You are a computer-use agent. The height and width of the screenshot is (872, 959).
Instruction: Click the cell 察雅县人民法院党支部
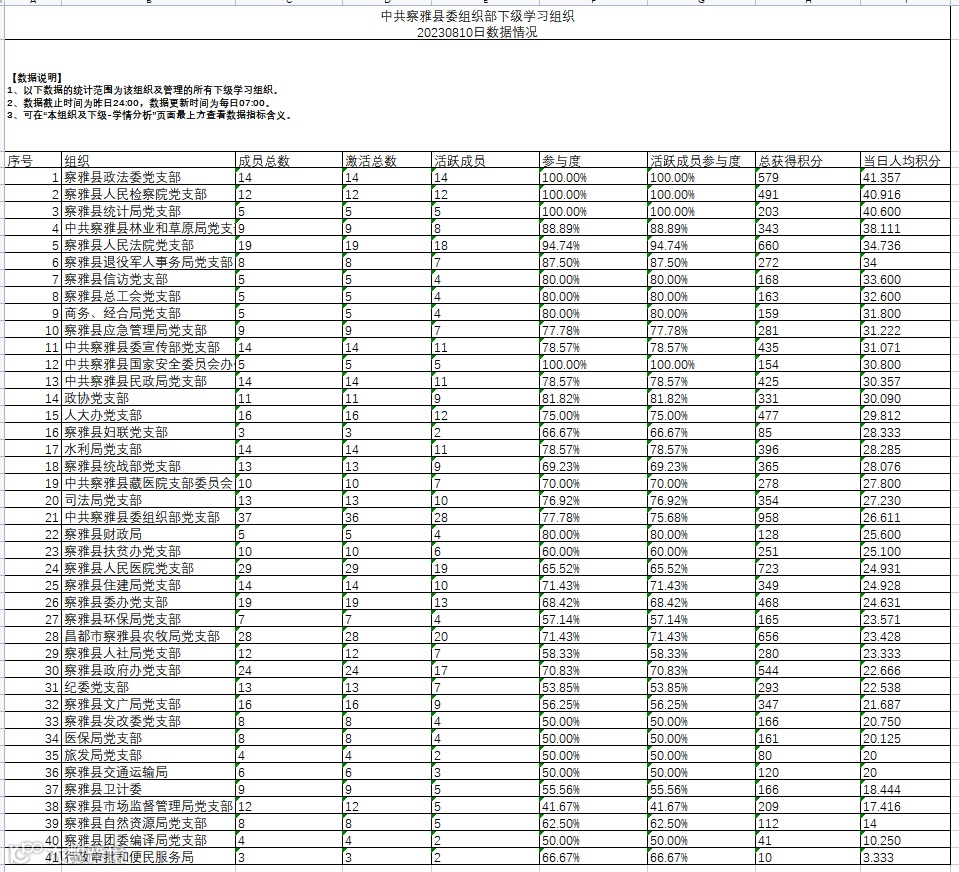(x=149, y=245)
